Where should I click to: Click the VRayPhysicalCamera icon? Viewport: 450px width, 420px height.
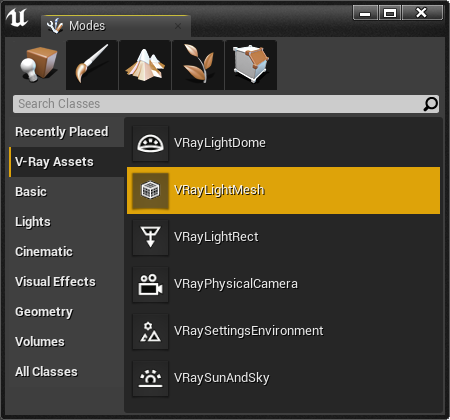(x=150, y=284)
